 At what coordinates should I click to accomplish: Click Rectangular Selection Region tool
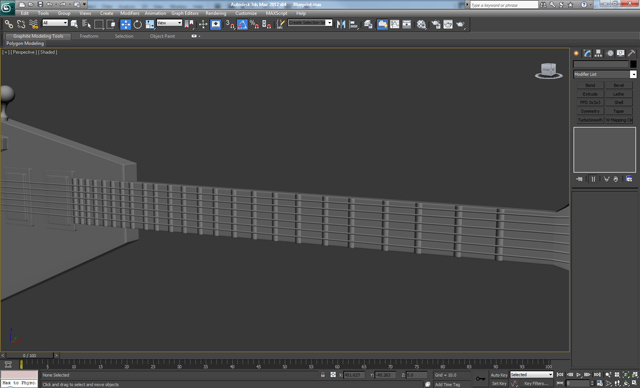[x=99, y=24]
